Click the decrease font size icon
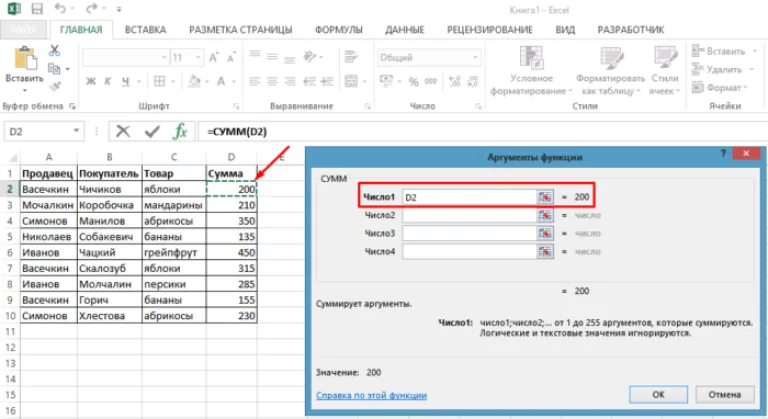This screenshot has height=419, width=768. click(x=231, y=57)
